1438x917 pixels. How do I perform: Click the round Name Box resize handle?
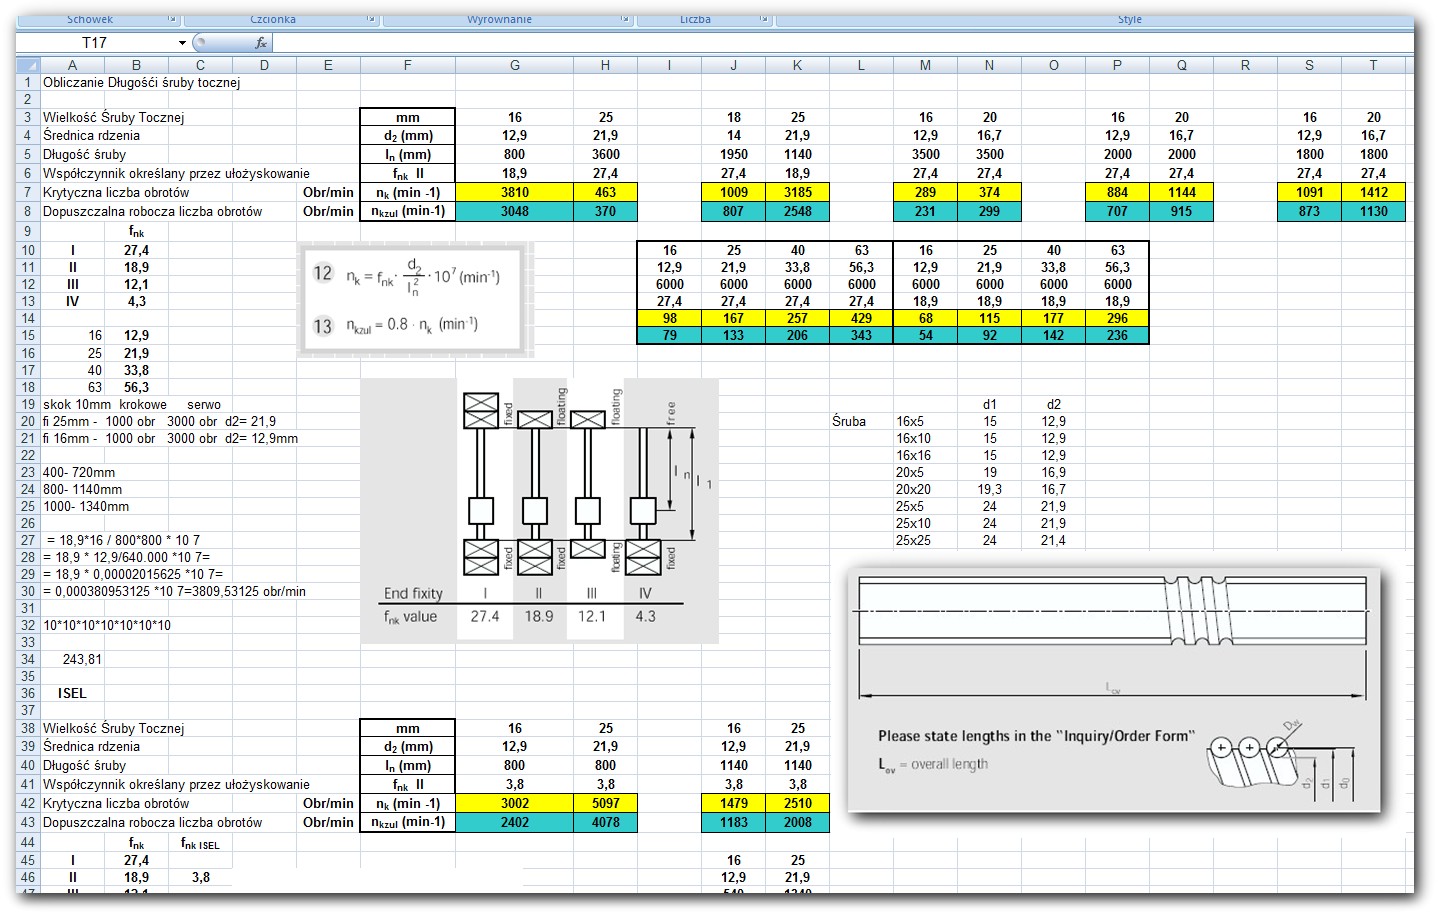[x=200, y=43]
